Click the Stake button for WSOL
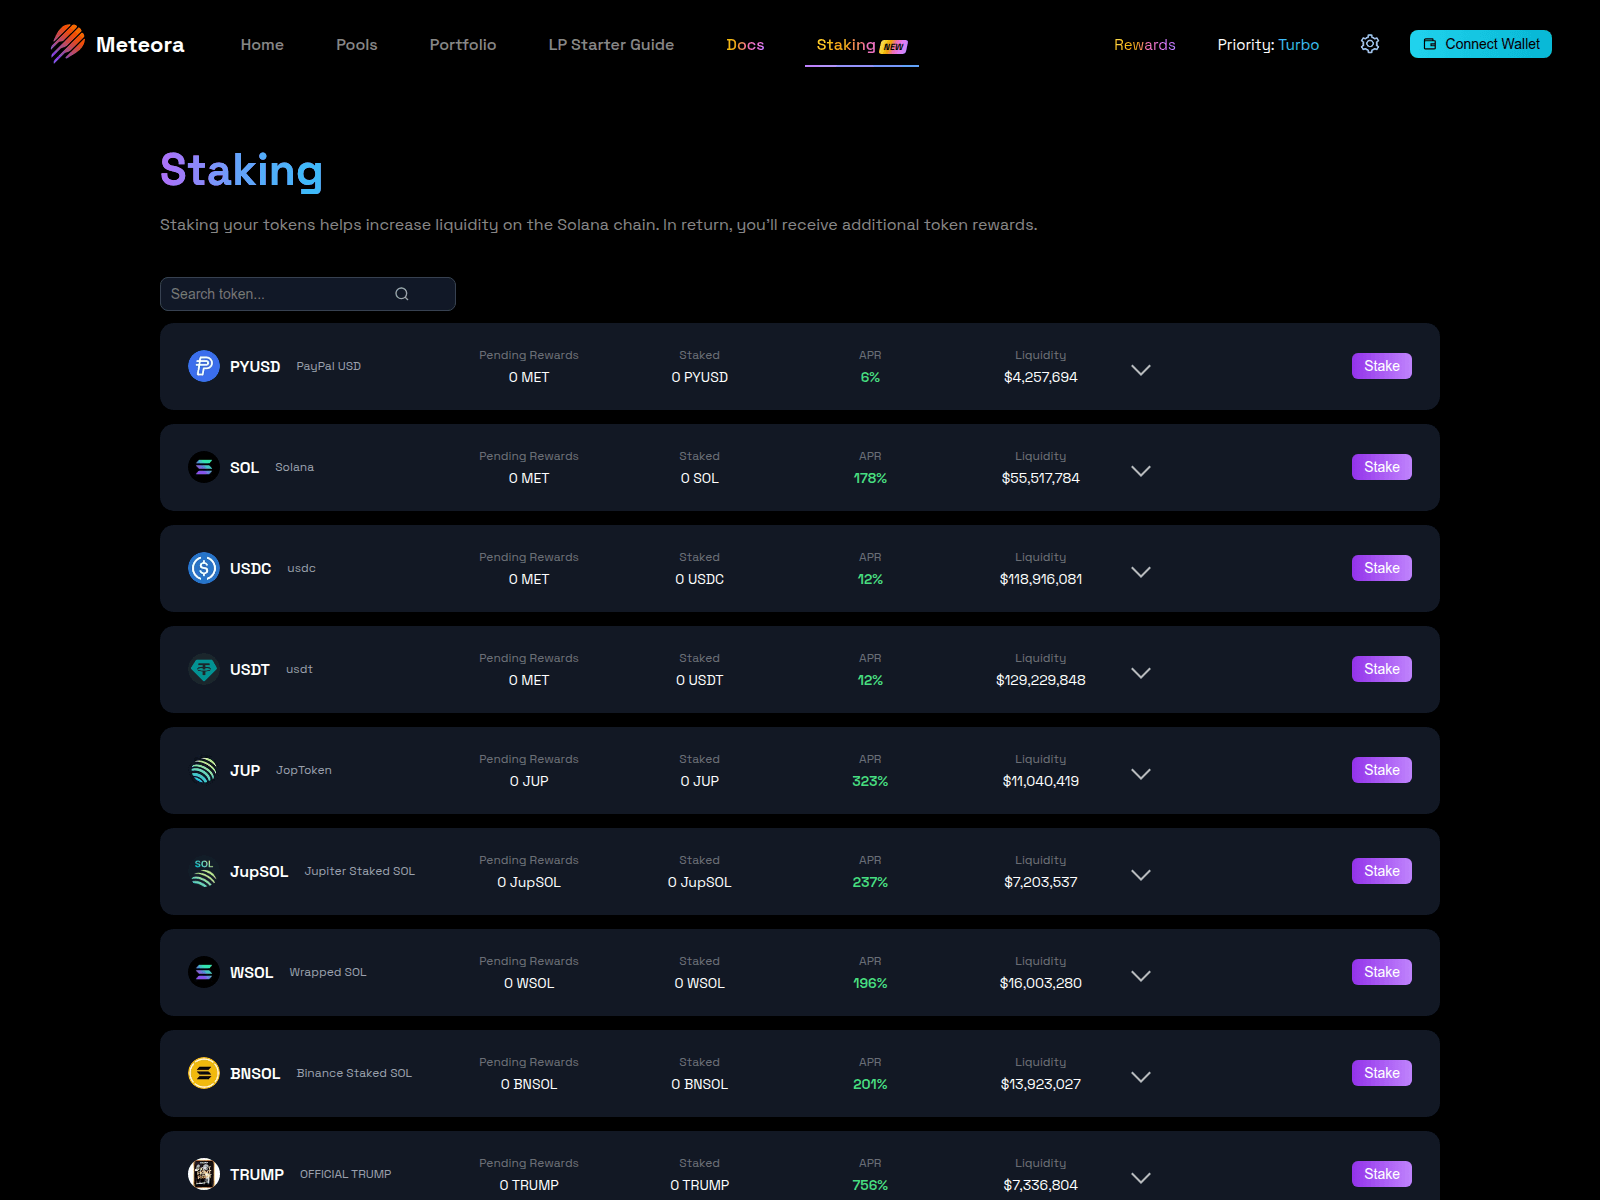Screen dimensions: 1600x1200 click(1381, 971)
